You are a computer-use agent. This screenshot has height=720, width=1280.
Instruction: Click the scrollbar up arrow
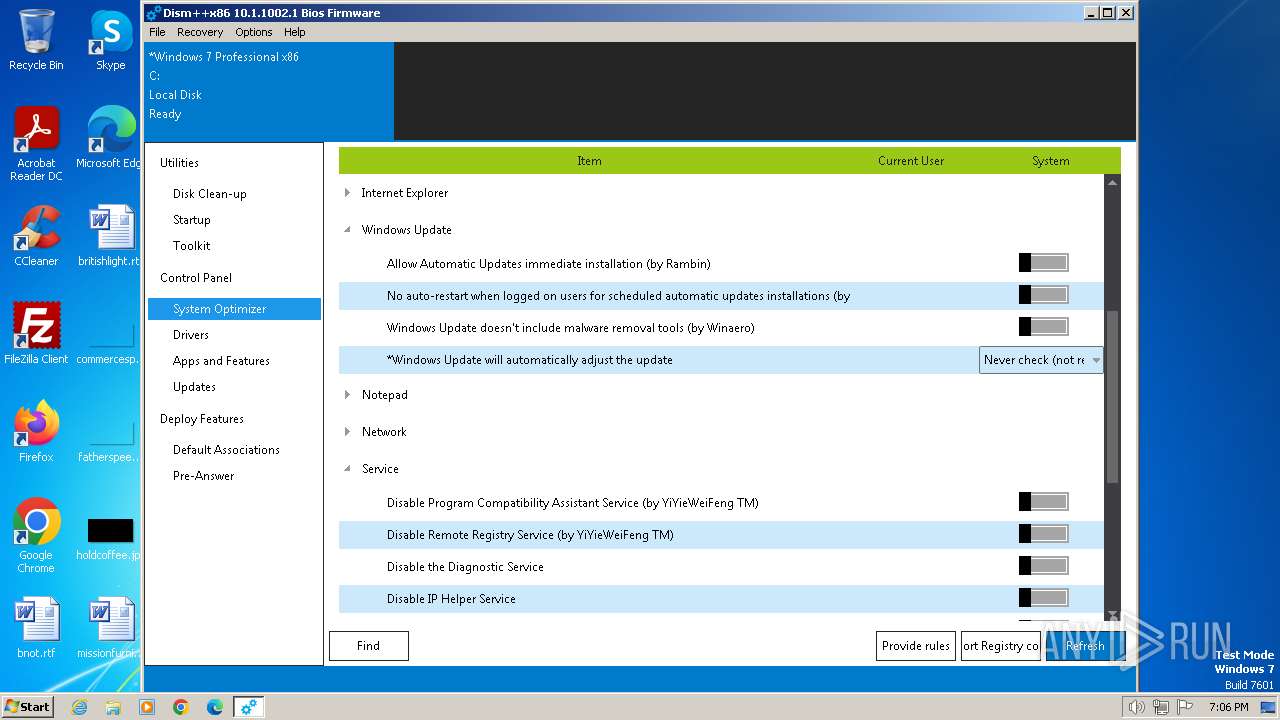1112,183
